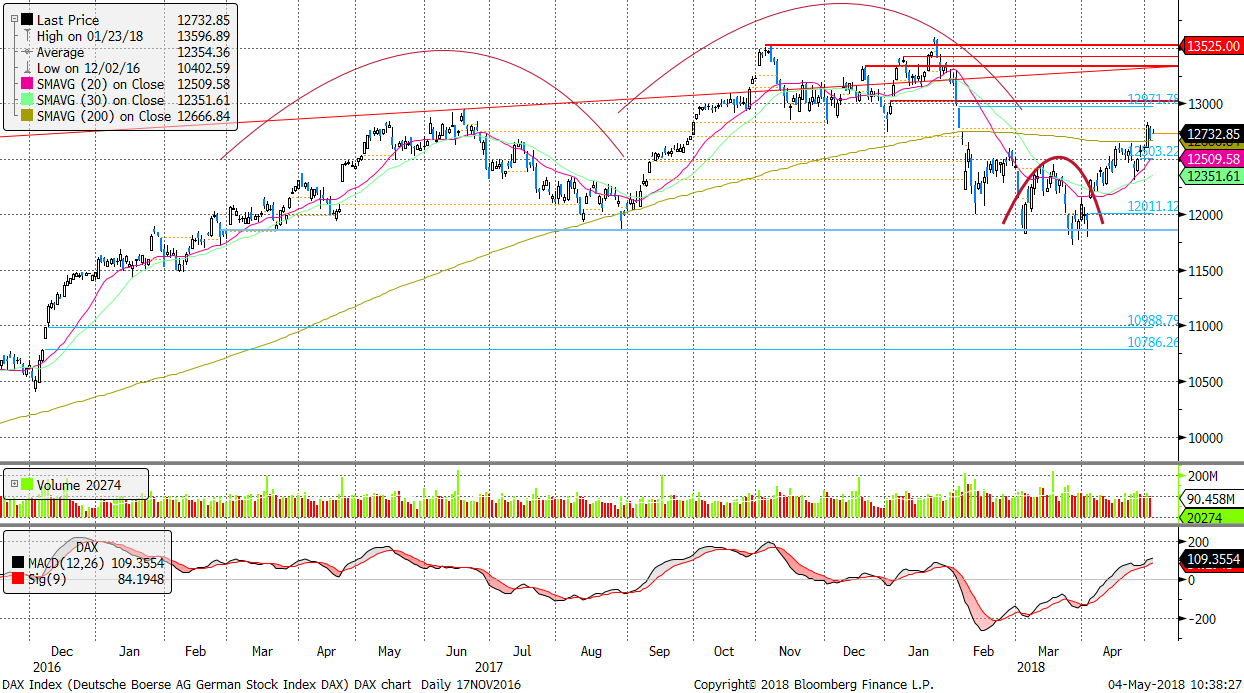This screenshot has width=1244, height=693.
Task: Select the 'High on 01/23/18' legend entry
Action: [92, 36]
